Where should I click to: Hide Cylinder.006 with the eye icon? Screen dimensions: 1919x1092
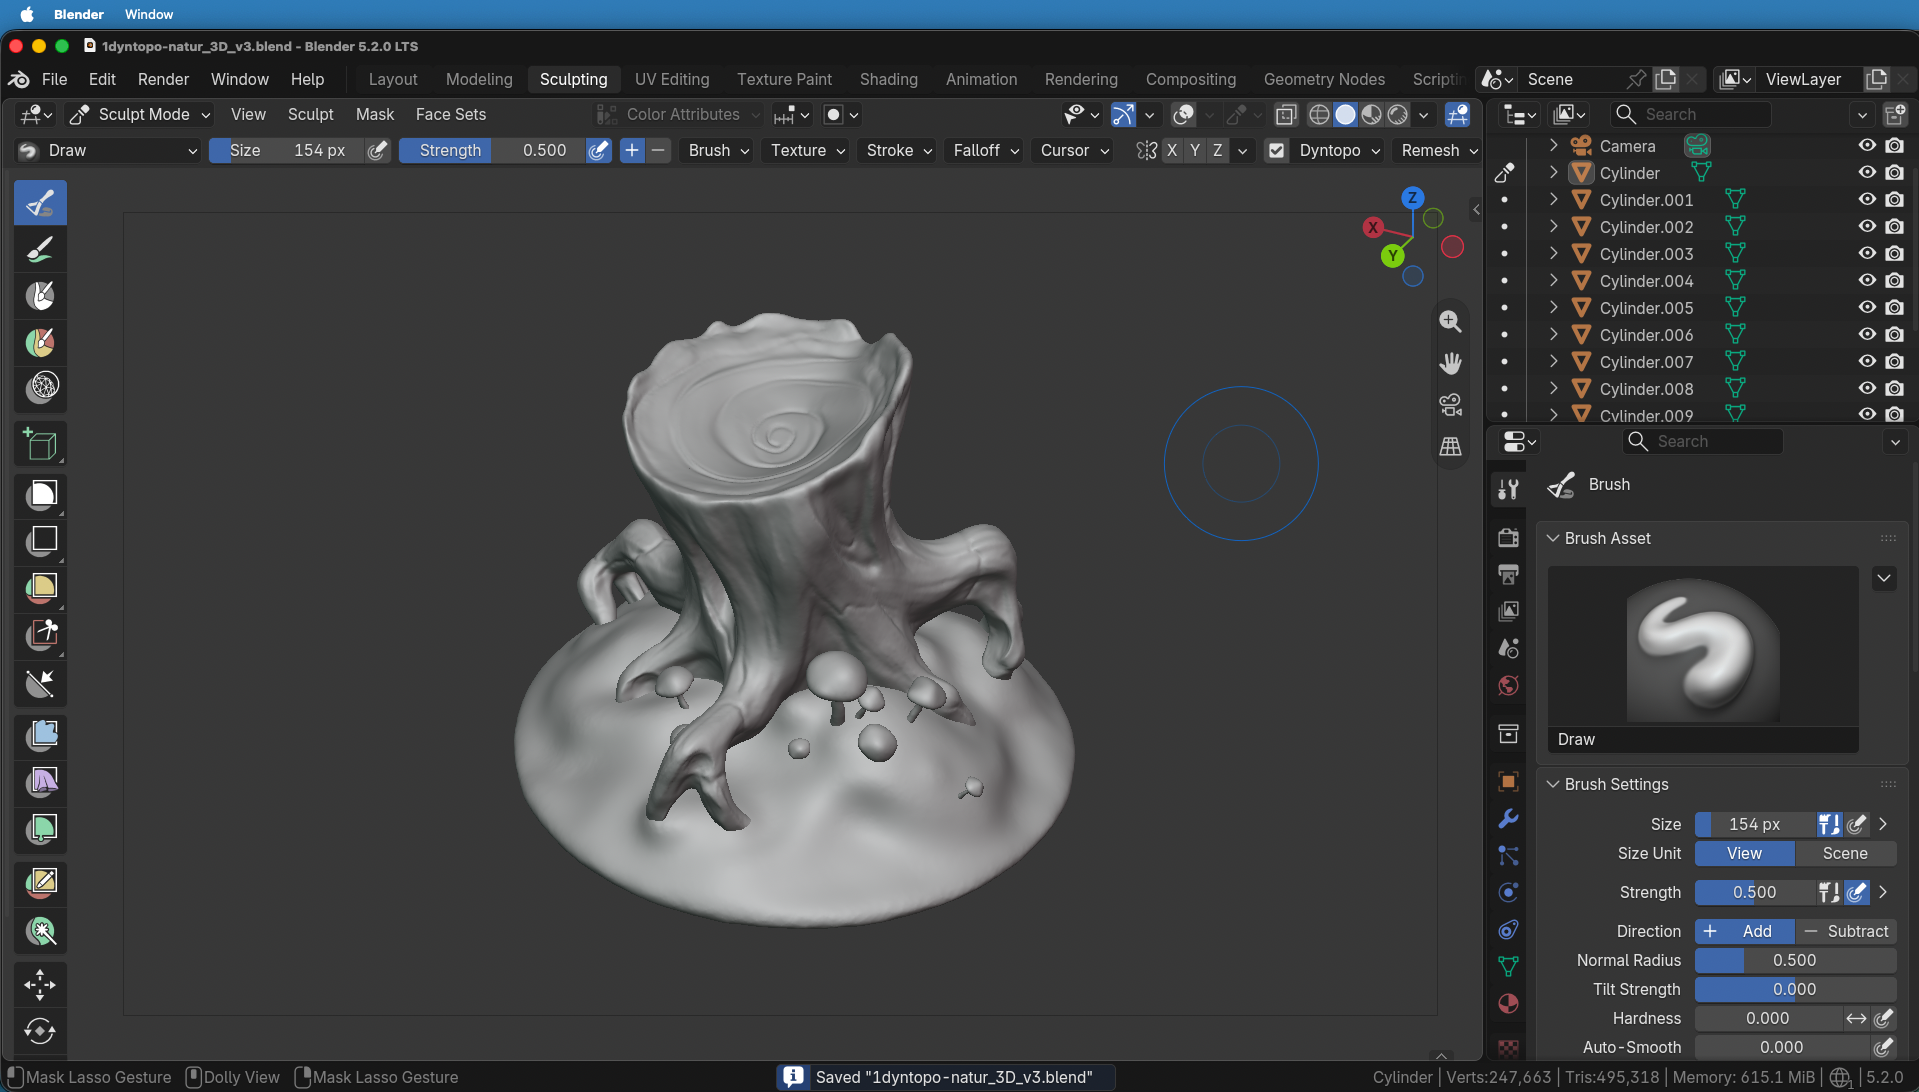point(1866,335)
